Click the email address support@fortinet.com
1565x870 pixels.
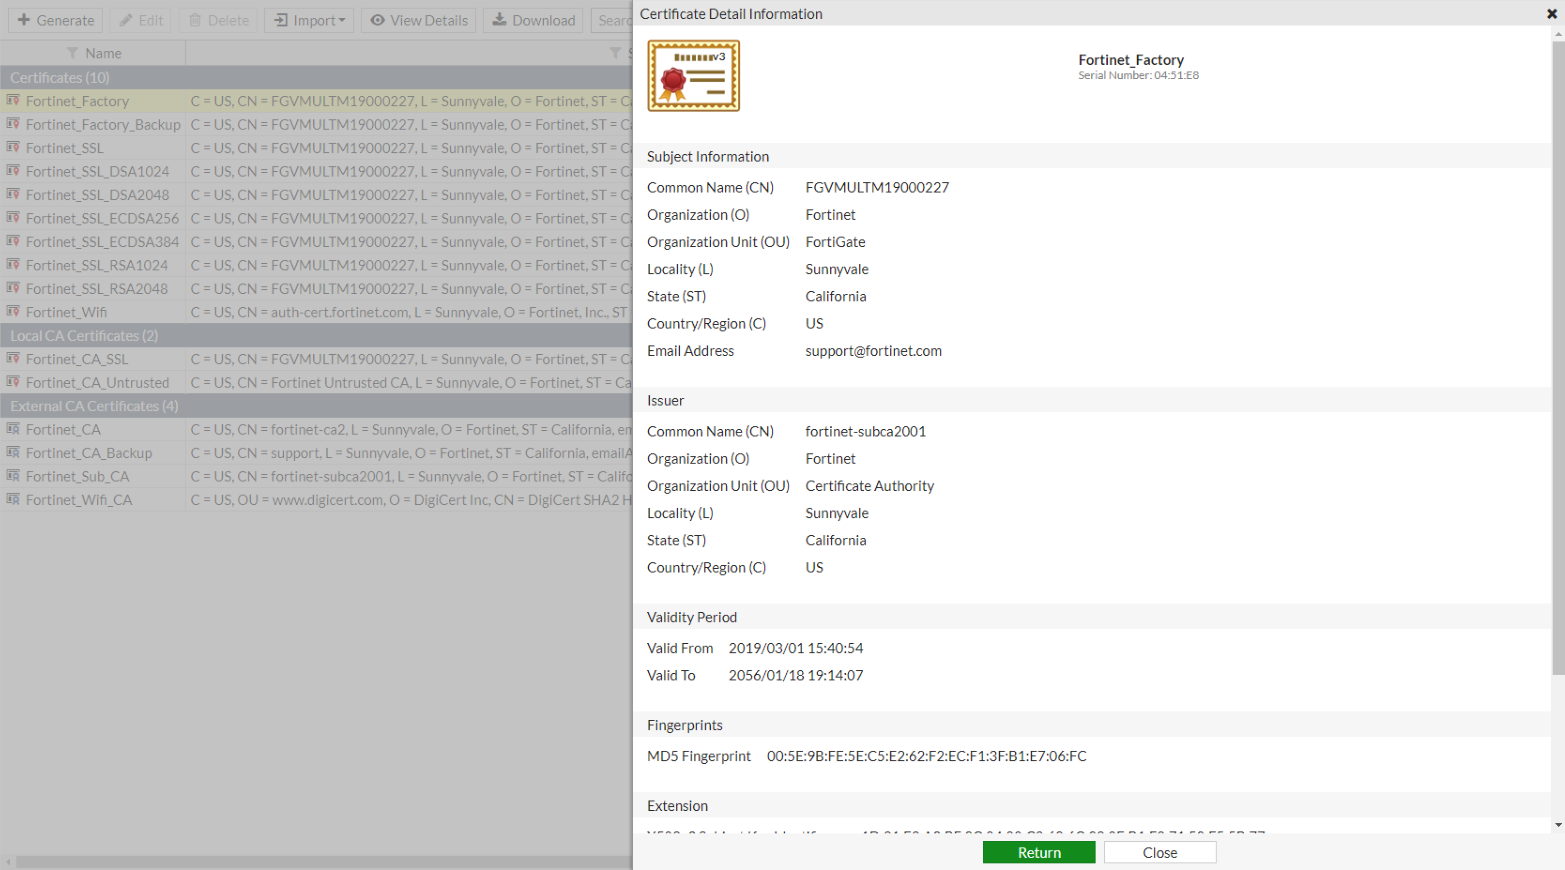click(x=873, y=351)
